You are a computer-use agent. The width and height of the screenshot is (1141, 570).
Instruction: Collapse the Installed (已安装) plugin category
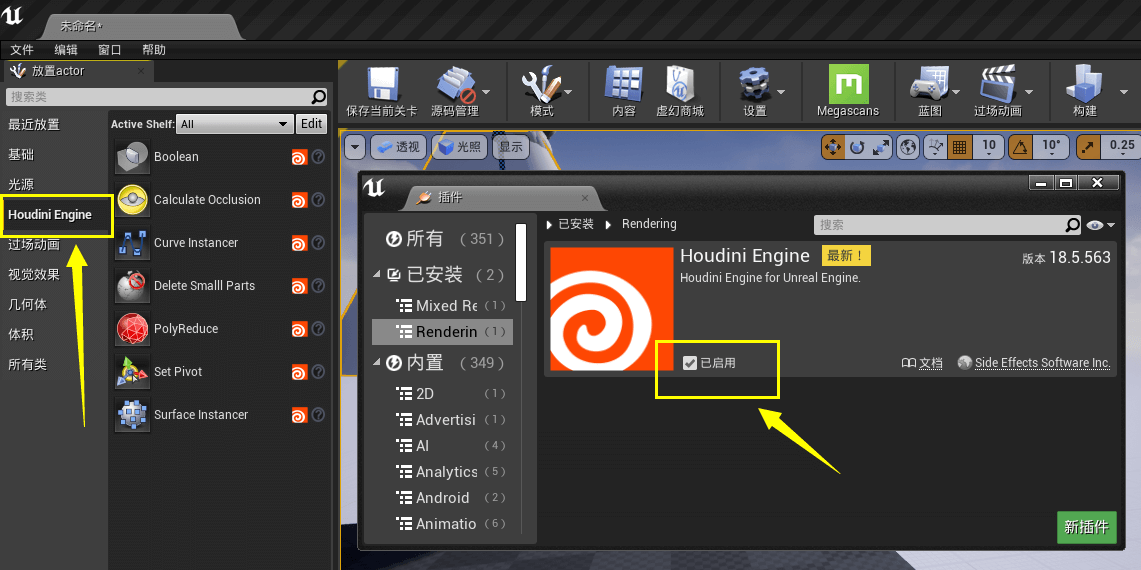pyautogui.click(x=377, y=274)
